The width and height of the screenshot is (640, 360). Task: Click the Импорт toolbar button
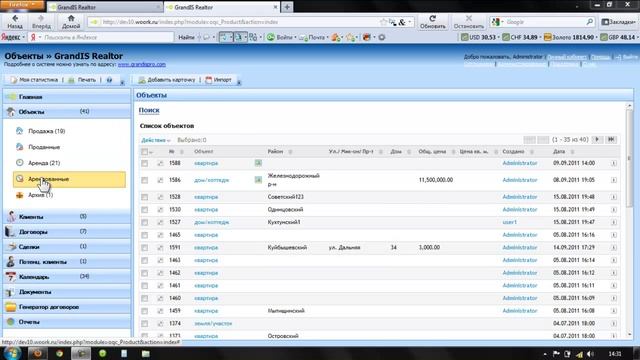pos(218,80)
